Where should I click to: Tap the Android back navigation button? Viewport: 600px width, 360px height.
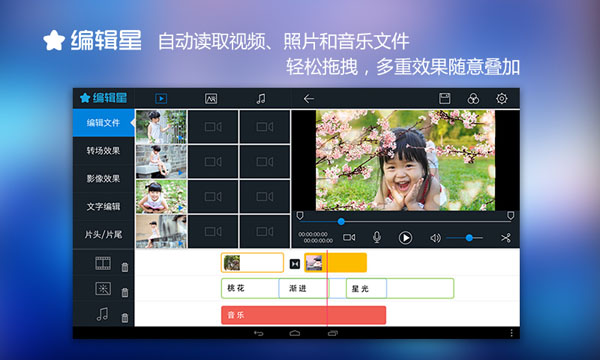(259, 333)
